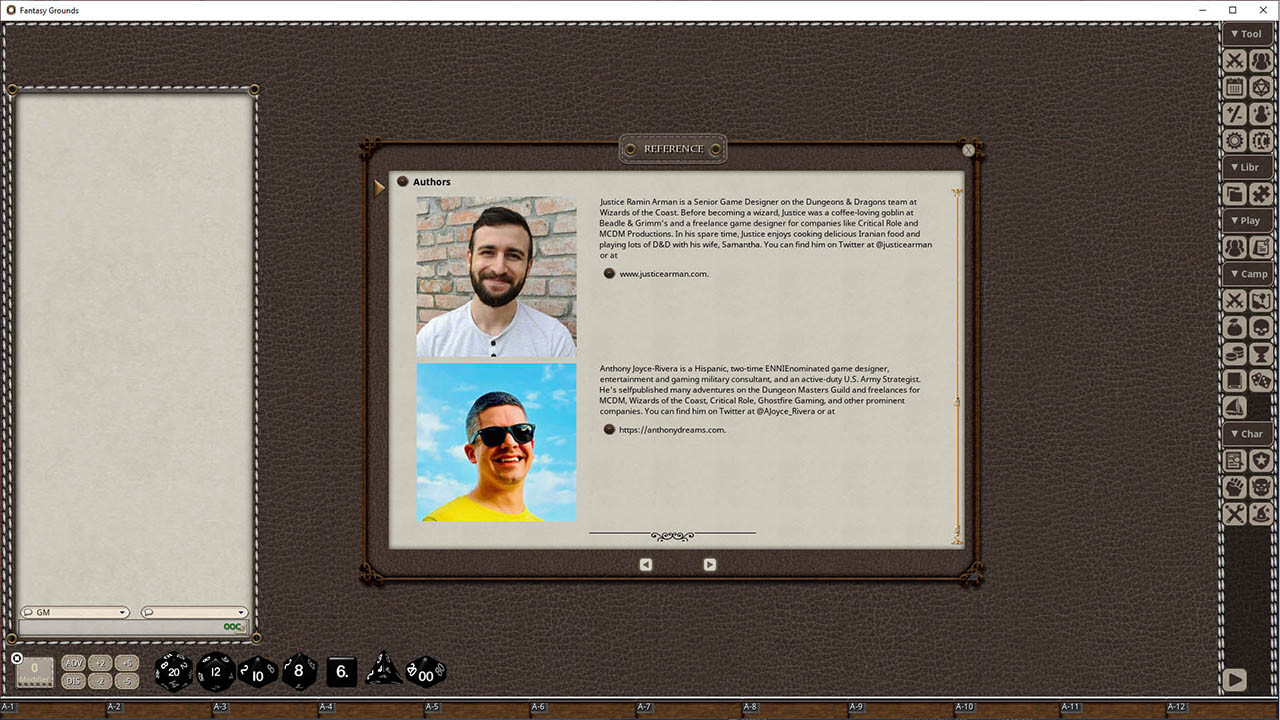Enable the DIS roll toggle
Screen dimensions: 1280x720
tap(73, 681)
